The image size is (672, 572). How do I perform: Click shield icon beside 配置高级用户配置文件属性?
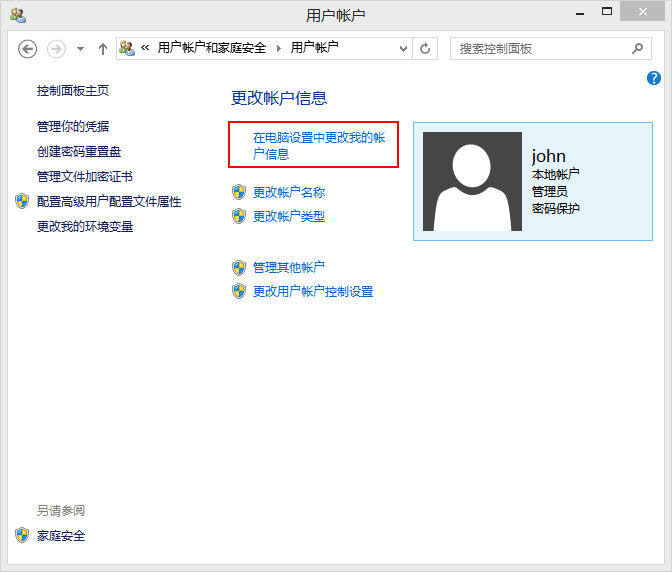(x=22, y=201)
